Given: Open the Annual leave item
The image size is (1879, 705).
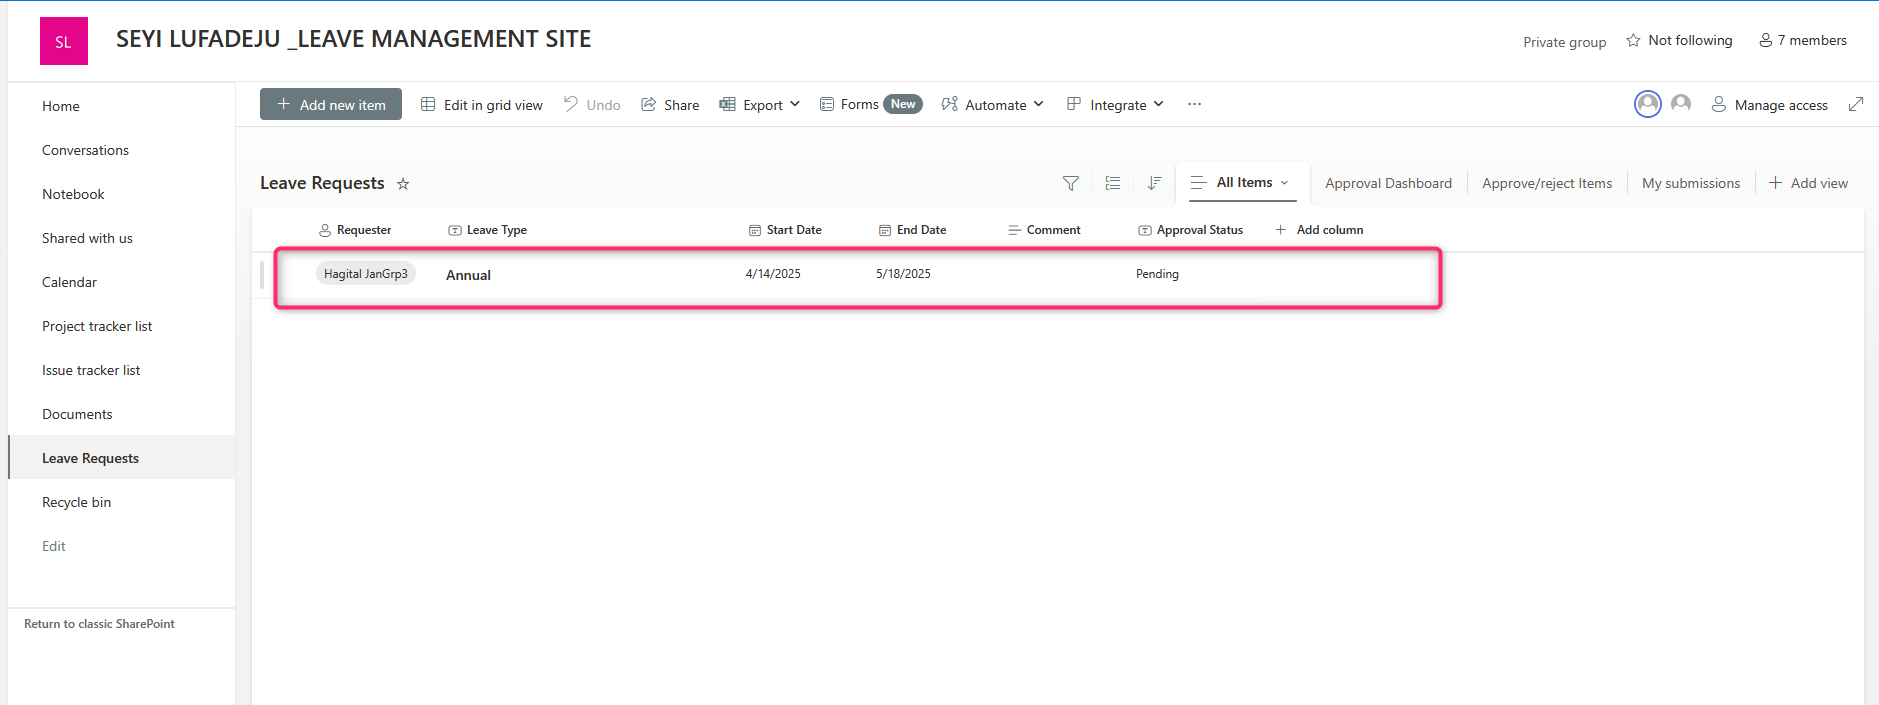Looking at the screenshot, I should coord(468,275).
